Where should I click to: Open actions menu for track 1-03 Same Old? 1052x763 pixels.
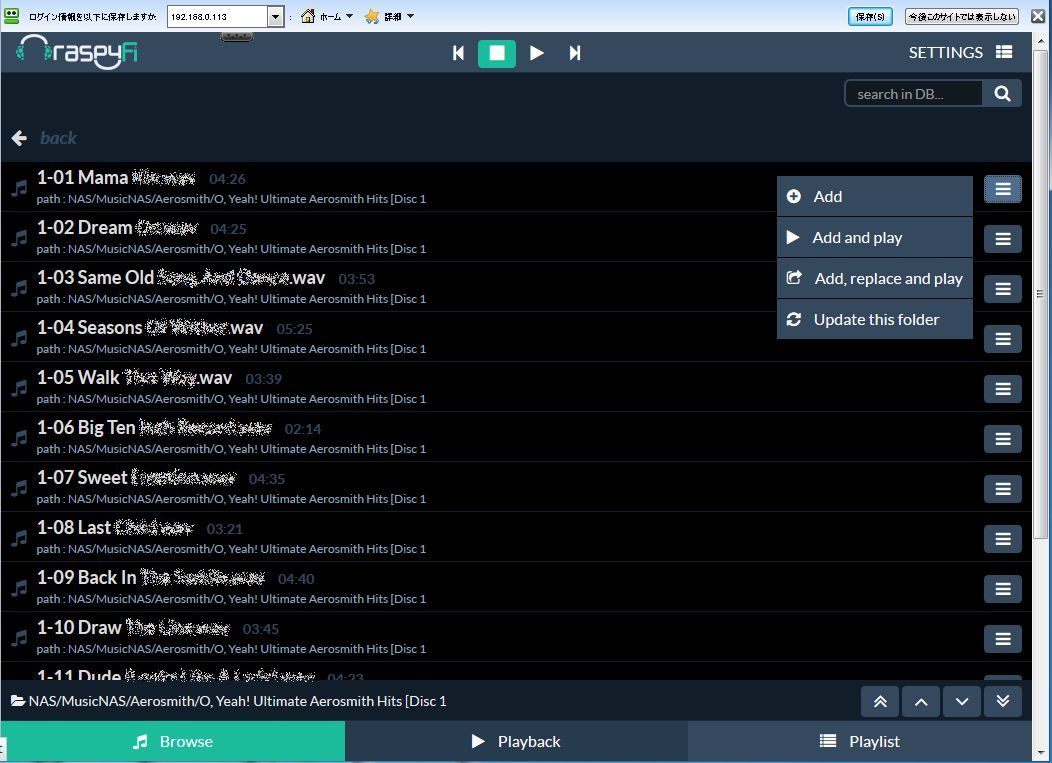point(1003,289)
